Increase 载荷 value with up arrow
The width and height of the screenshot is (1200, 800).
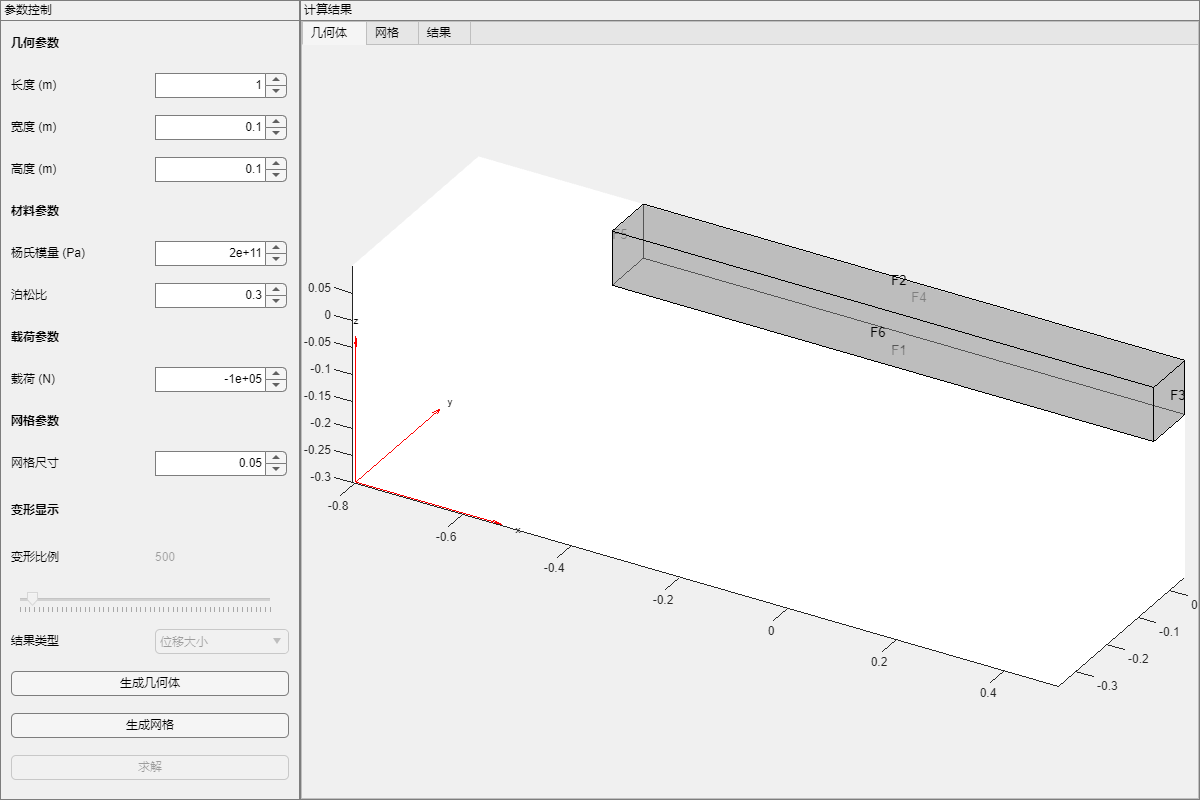tap(276, 374)
